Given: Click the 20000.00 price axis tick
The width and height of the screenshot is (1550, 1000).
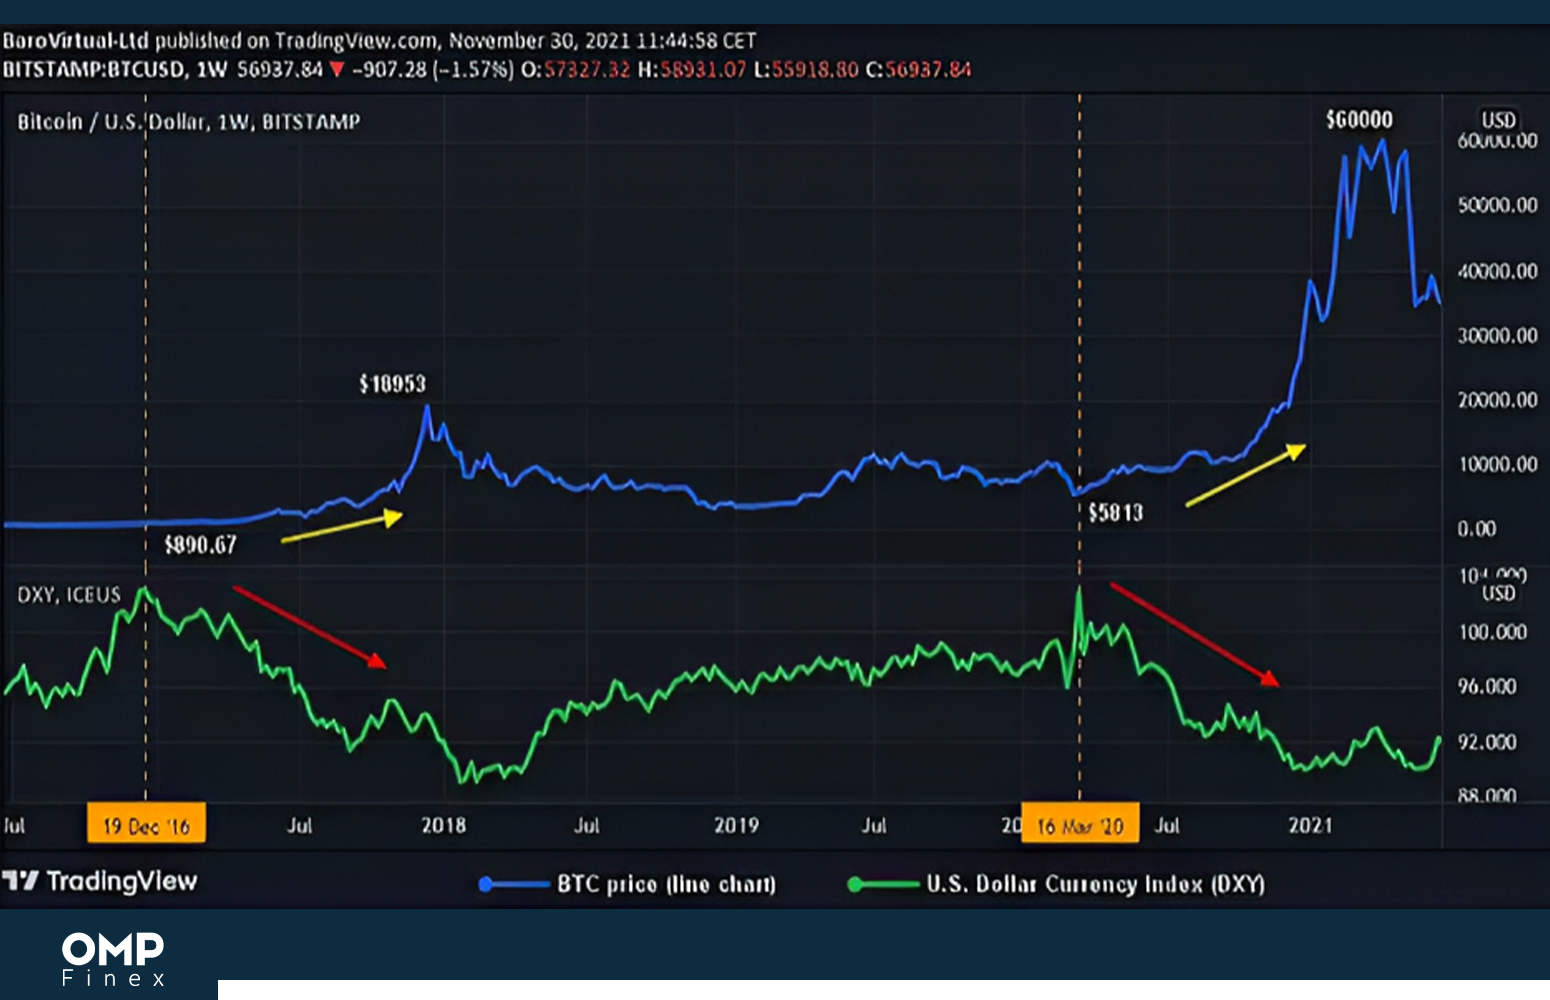Looking at the screenshot, I should [1498, 400].
